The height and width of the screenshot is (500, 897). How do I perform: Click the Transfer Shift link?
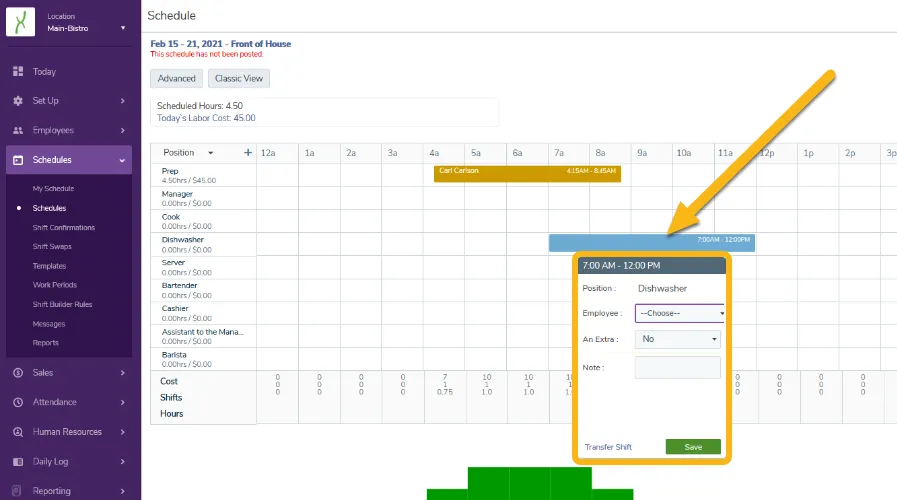[608, 447]
